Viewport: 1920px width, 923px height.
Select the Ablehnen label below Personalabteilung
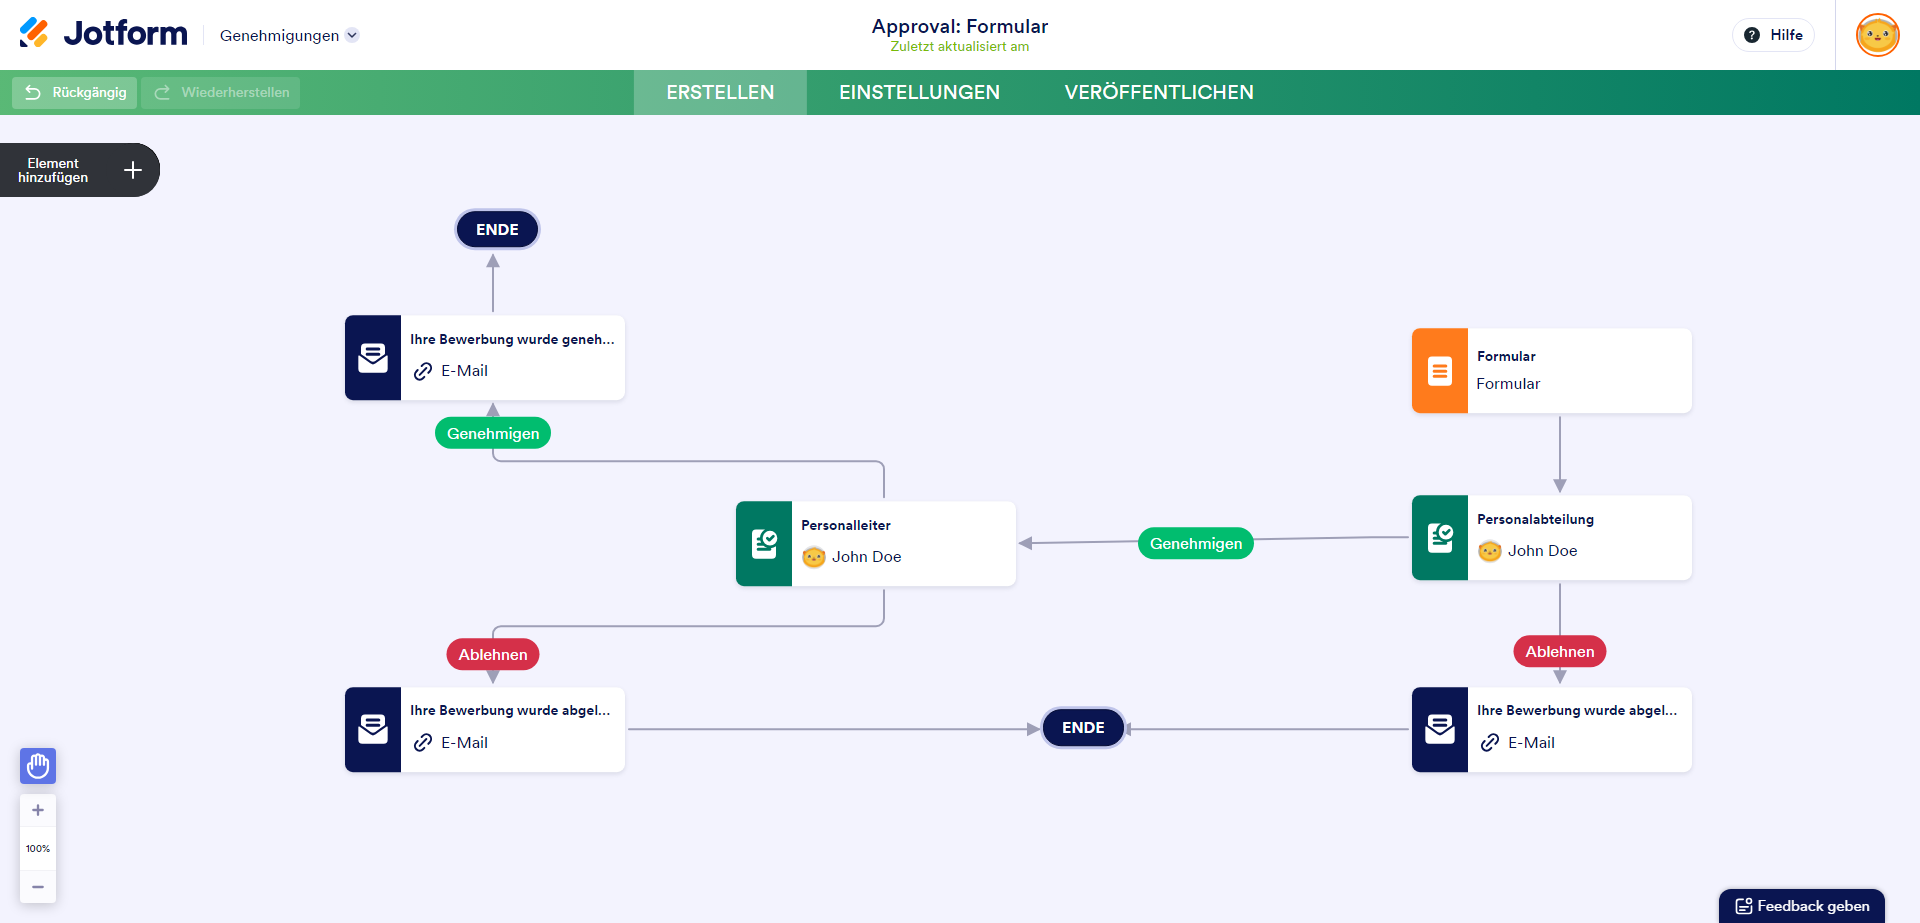click(1559, 652)
